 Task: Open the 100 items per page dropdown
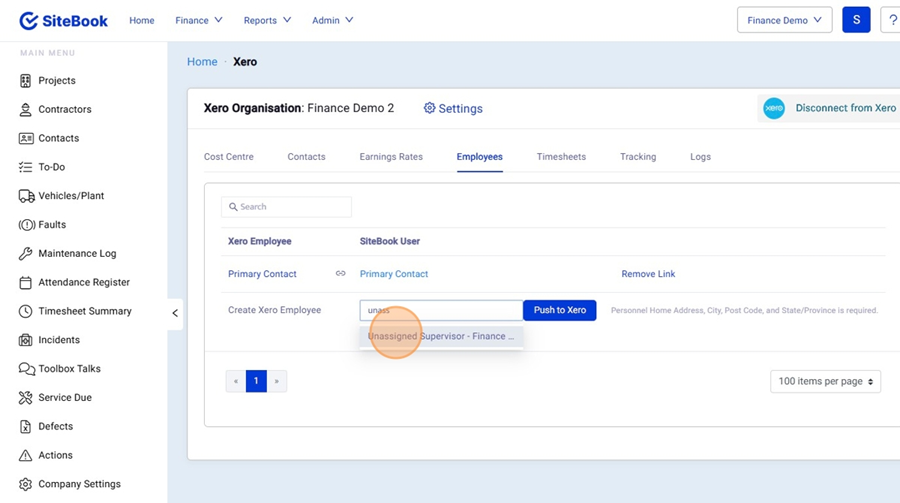point(825,381)
